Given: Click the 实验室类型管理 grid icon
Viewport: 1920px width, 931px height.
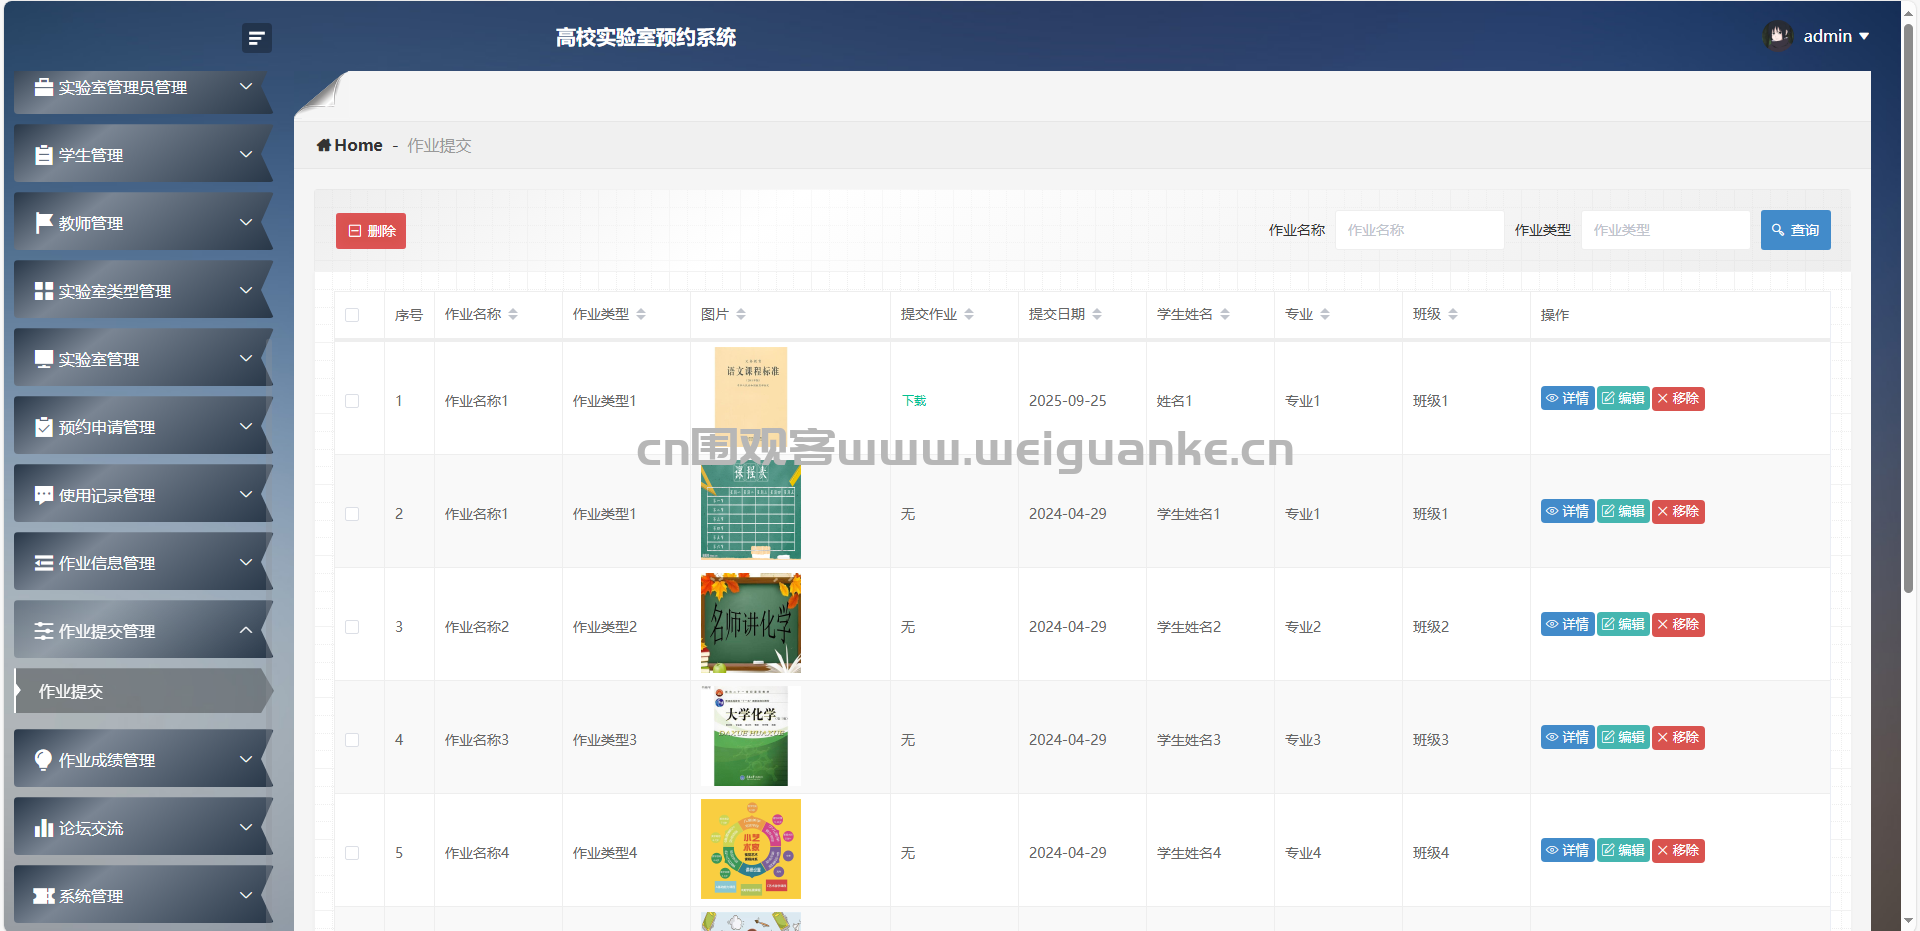Looking at the screenshot, I should 44,291.
